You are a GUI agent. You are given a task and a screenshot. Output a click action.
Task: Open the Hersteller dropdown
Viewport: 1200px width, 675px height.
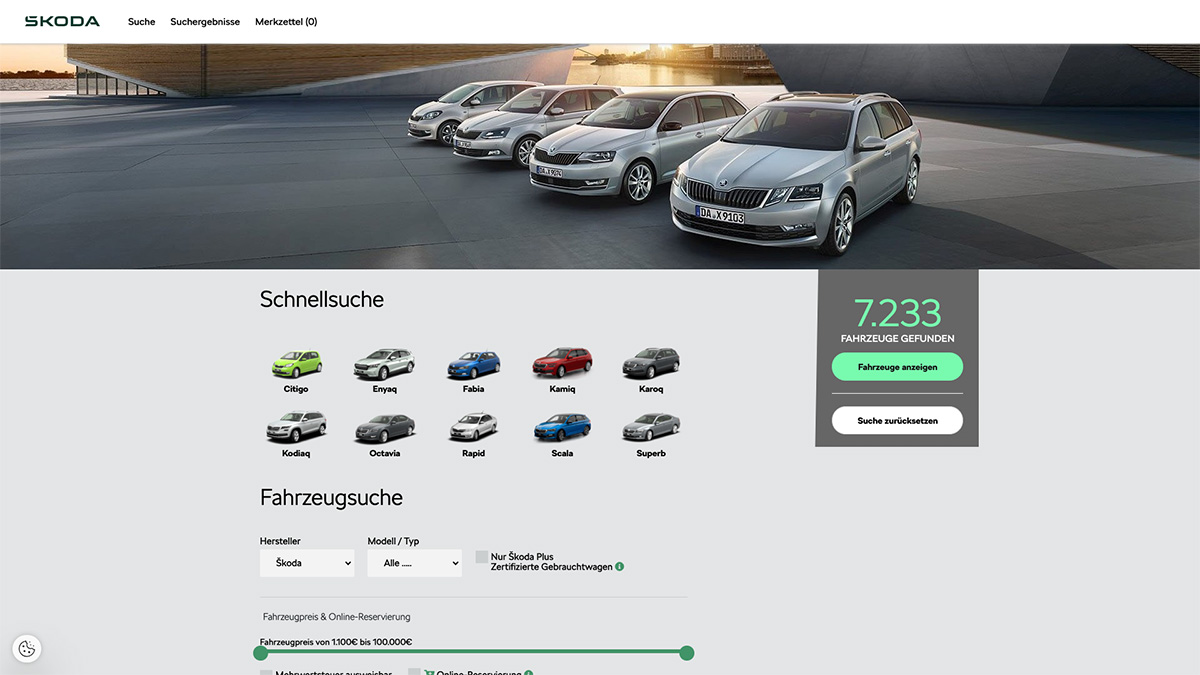pos(307,563)
